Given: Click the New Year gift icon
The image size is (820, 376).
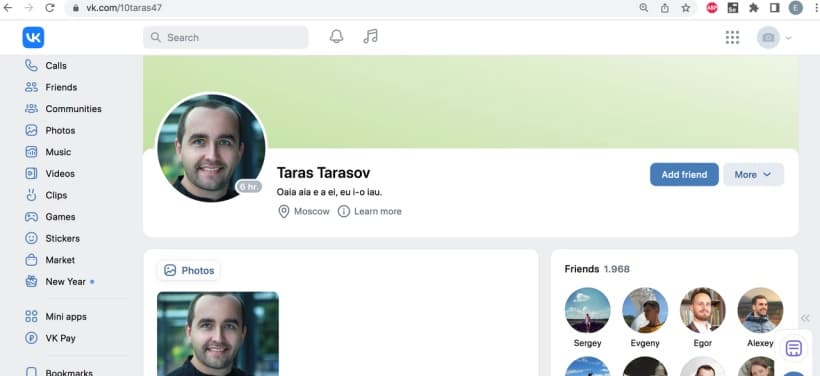Looking at the screenshot, I should click(31, 281).
